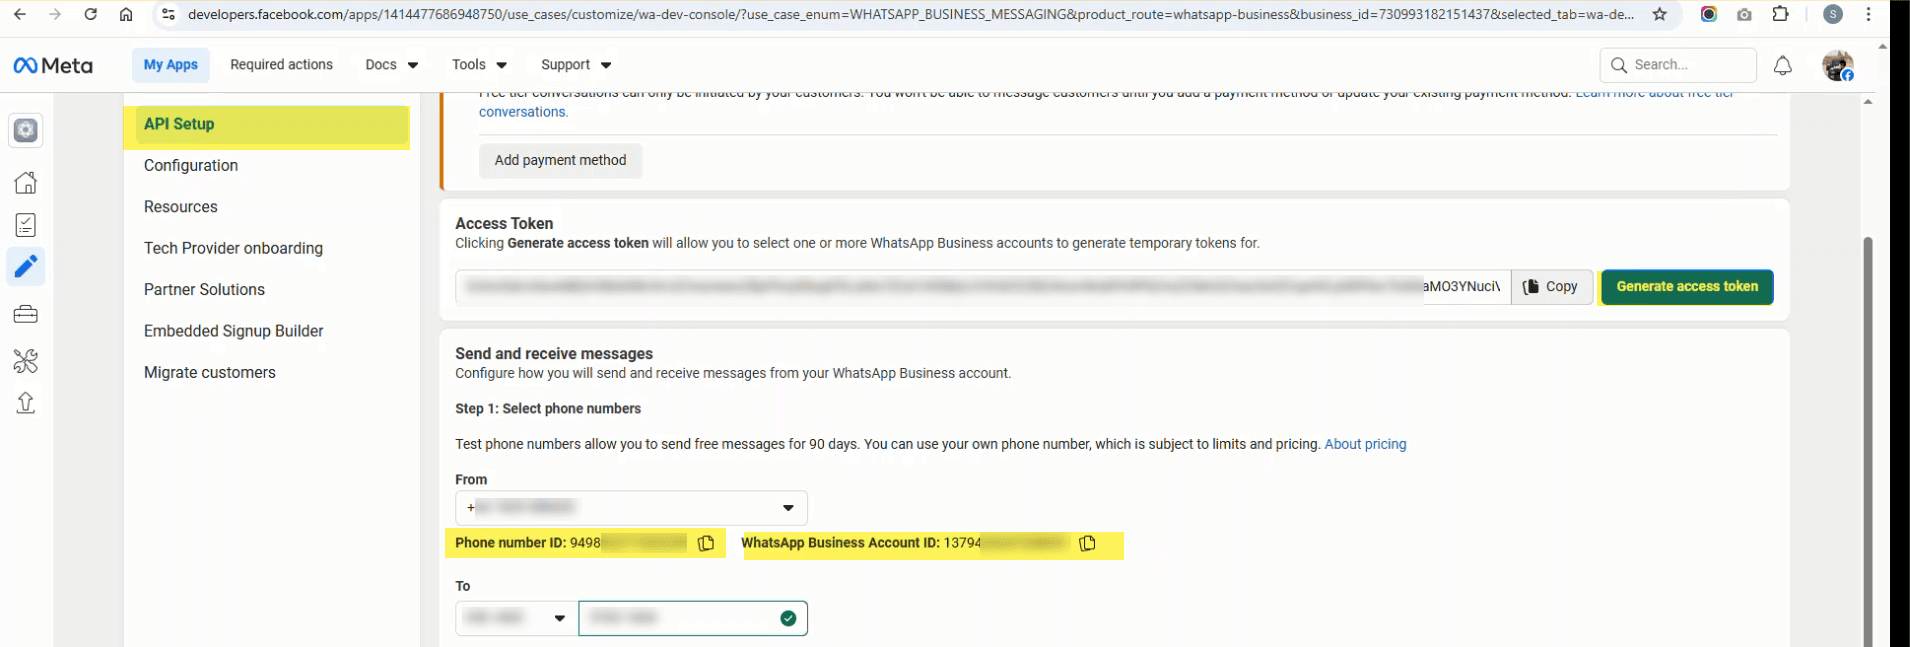Open the colorful circle extension icon

click(1709, 14)
